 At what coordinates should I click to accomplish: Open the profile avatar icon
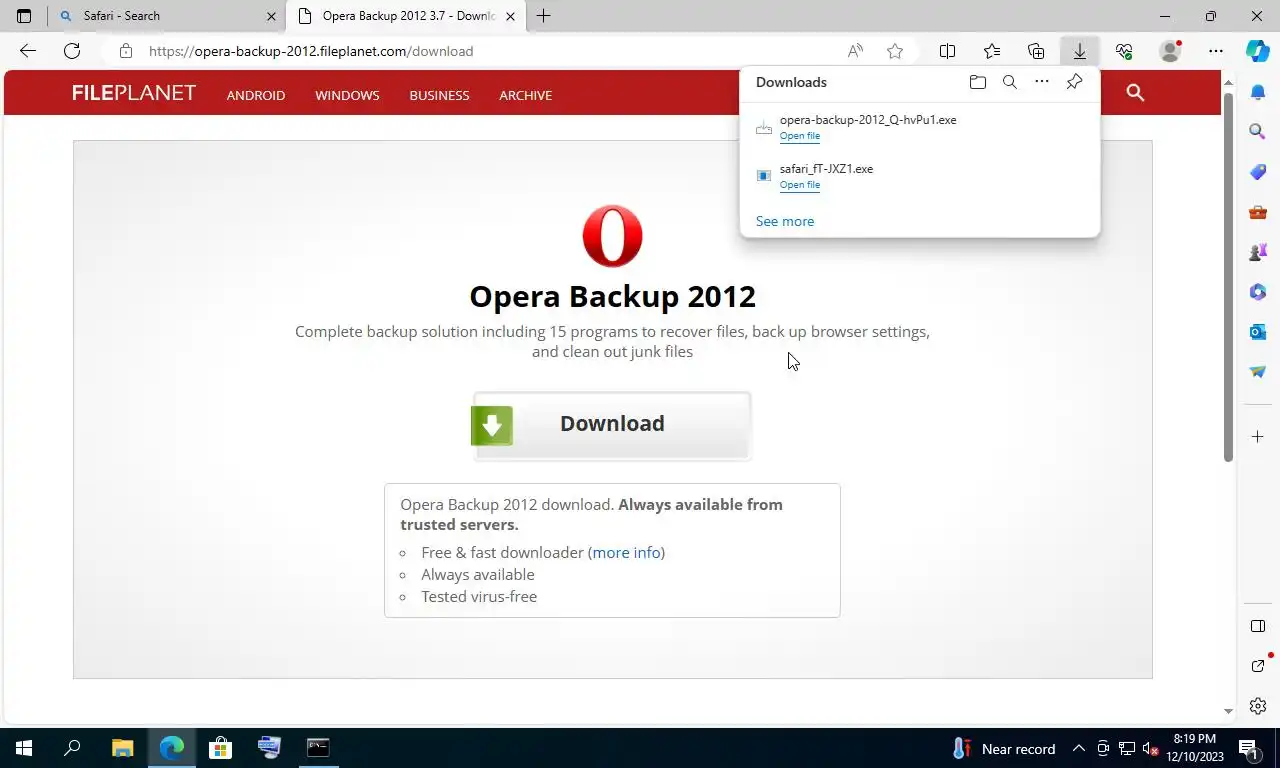click(x=1169, y=51)
